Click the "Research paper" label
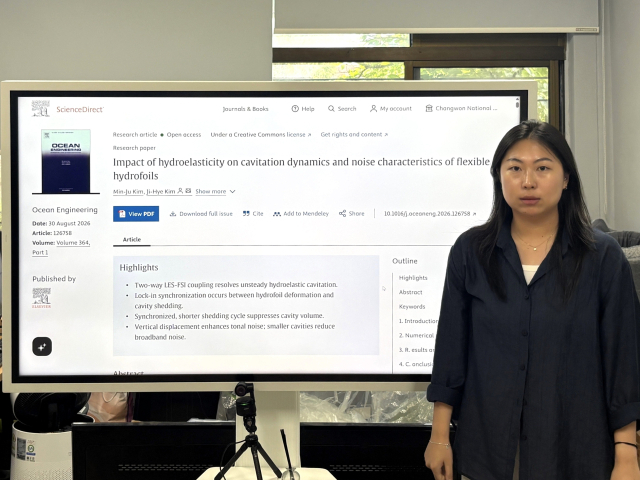The image size is (640, 480). point(134,148)
